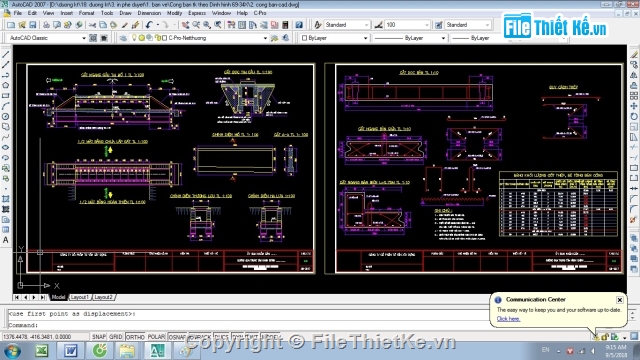
Task: Click the Save icon in toolbar
Action: tap(33, 25)
